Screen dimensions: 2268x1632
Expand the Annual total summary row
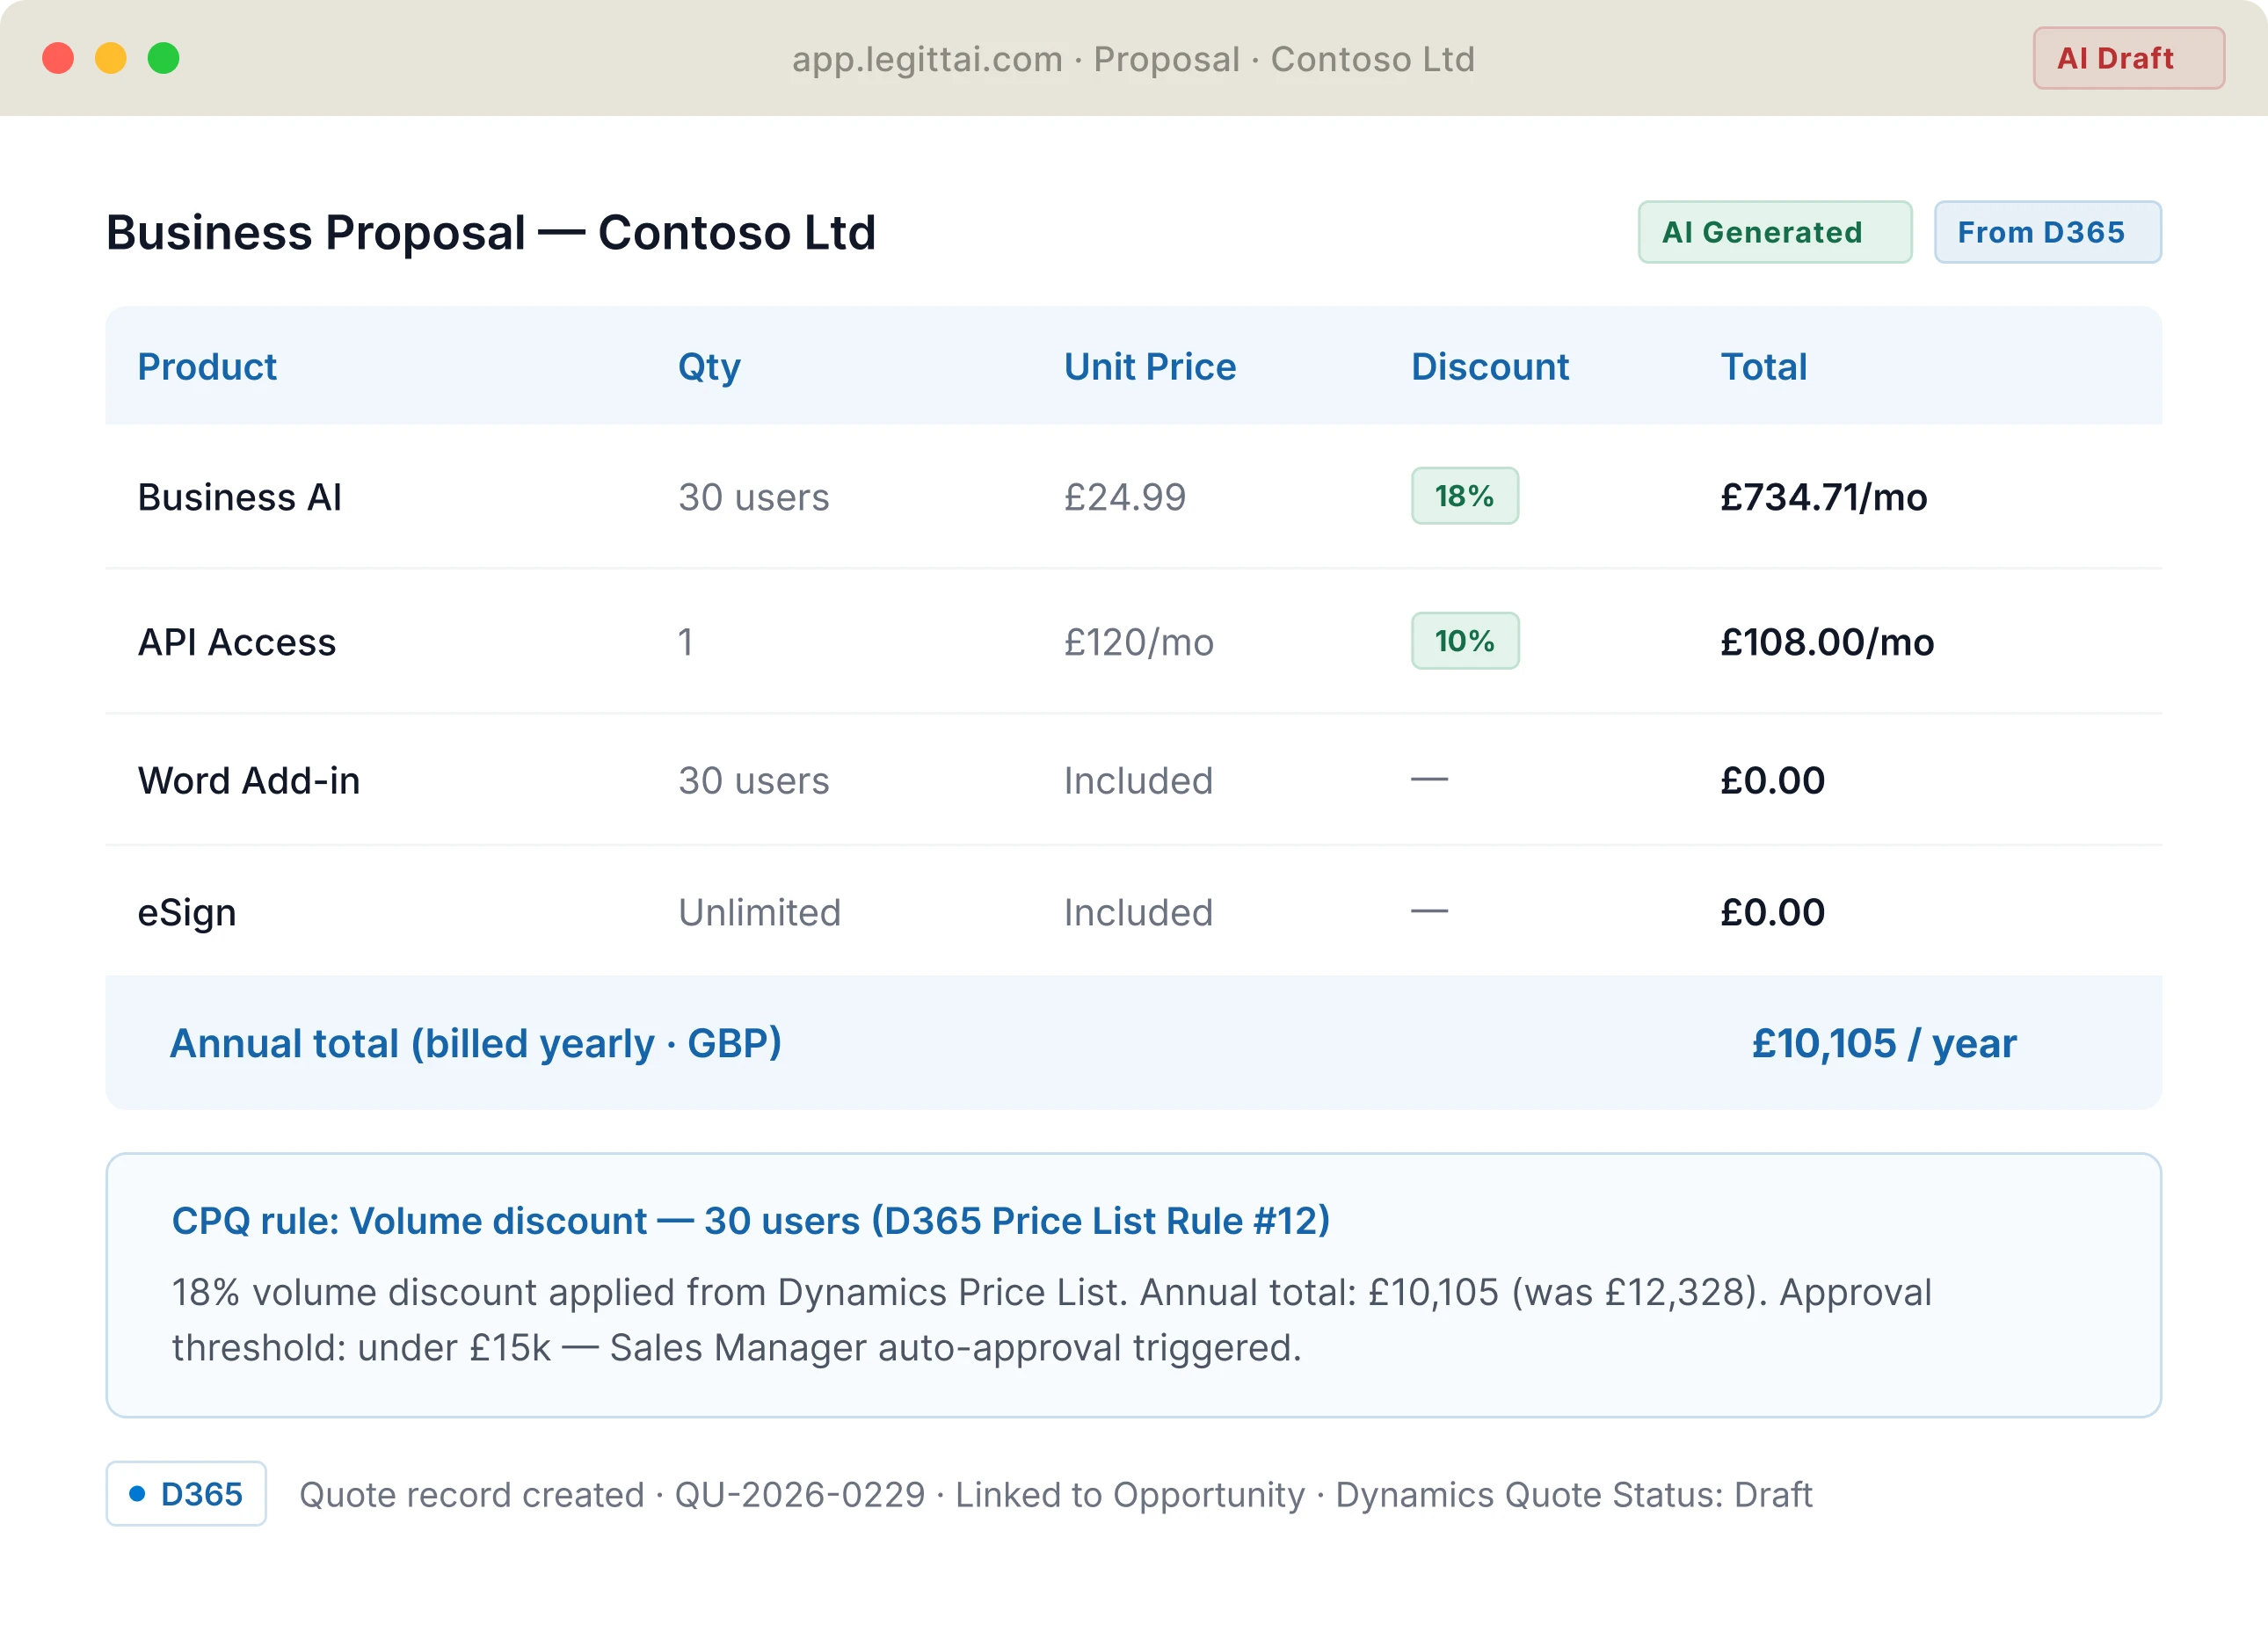[x=1133, y=1043]
